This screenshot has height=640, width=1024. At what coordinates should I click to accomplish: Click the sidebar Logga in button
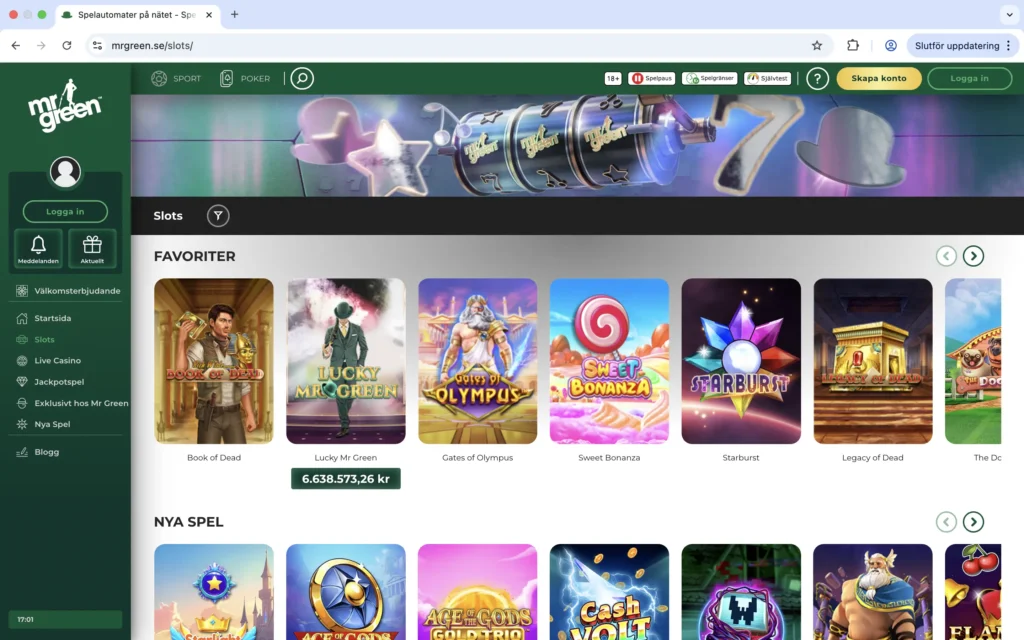(65, 212)
